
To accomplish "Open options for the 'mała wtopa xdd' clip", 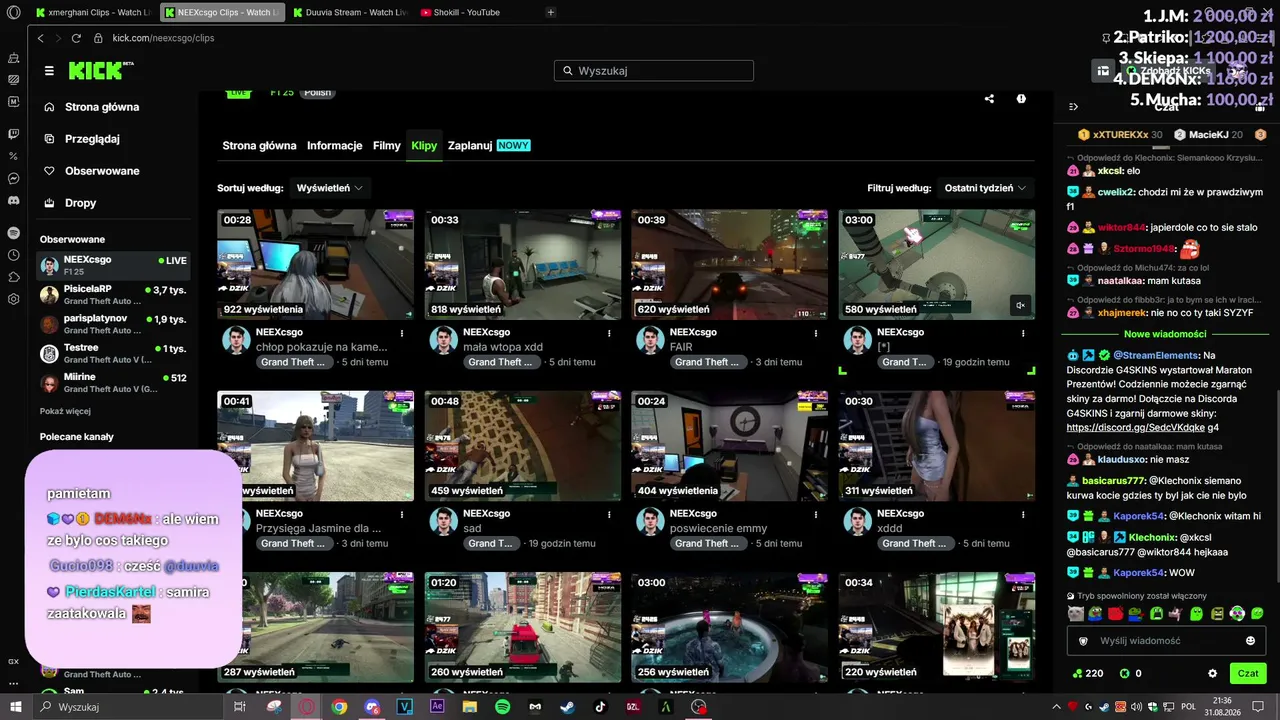I will (609, 333).
